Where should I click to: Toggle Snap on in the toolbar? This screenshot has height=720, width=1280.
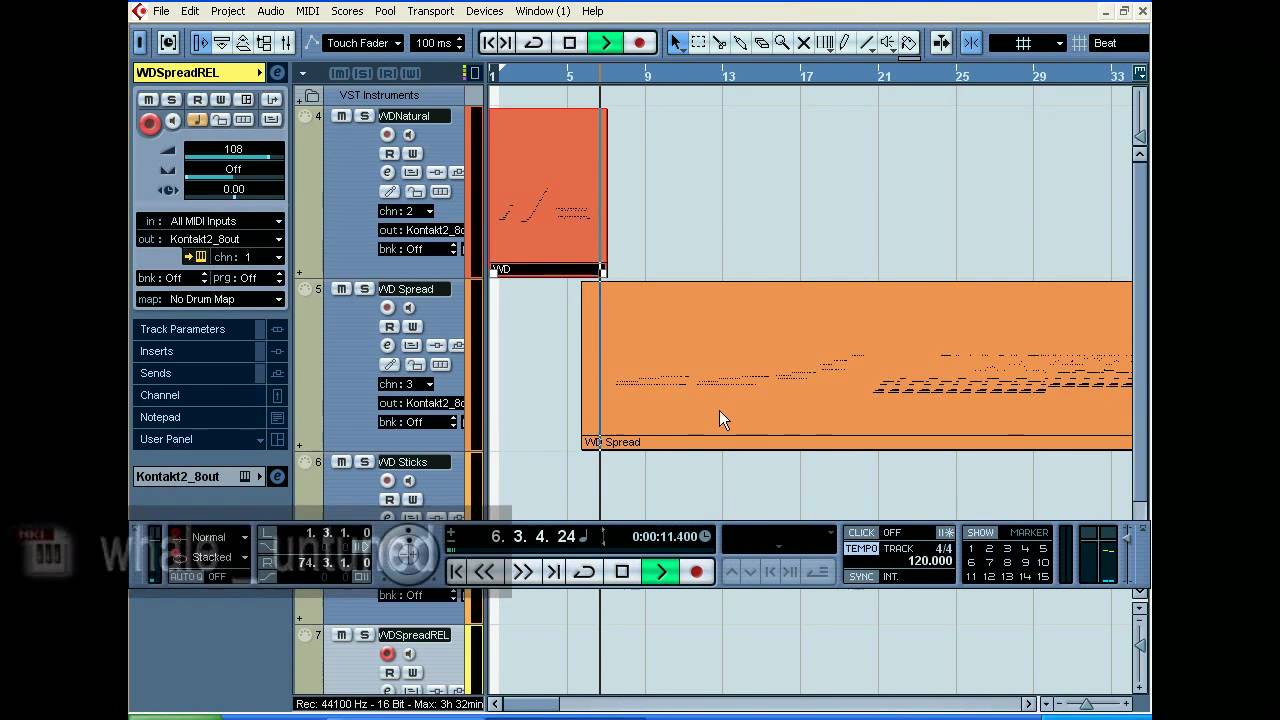pos(971,43)
